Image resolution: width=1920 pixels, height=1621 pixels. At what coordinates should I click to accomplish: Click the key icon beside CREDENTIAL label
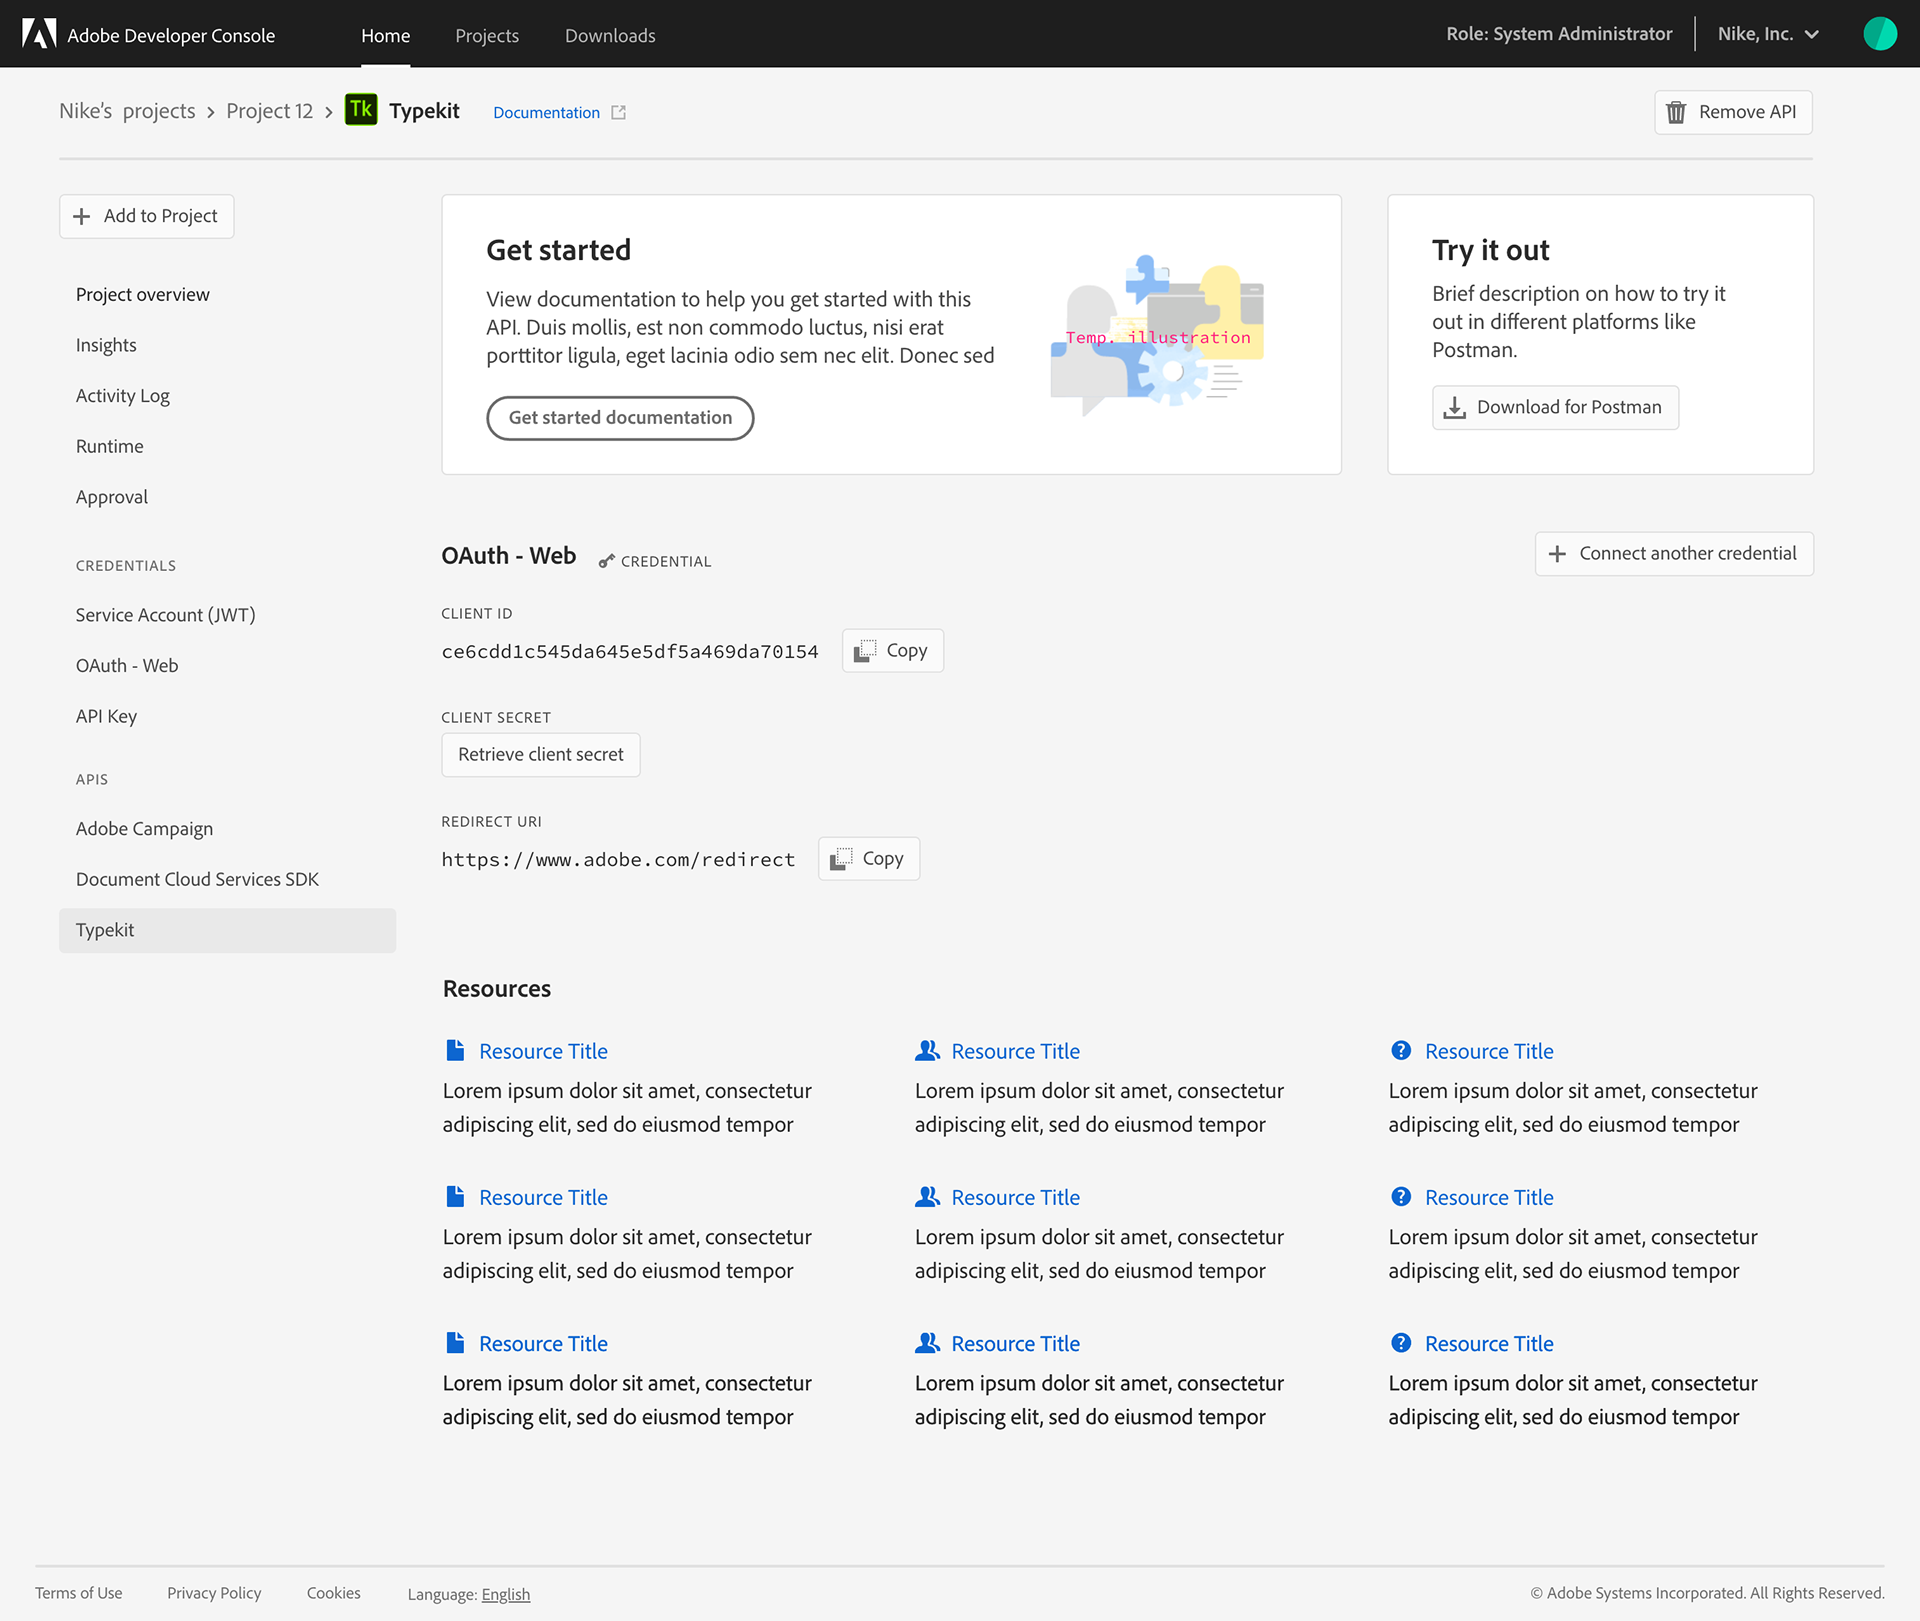606,561
